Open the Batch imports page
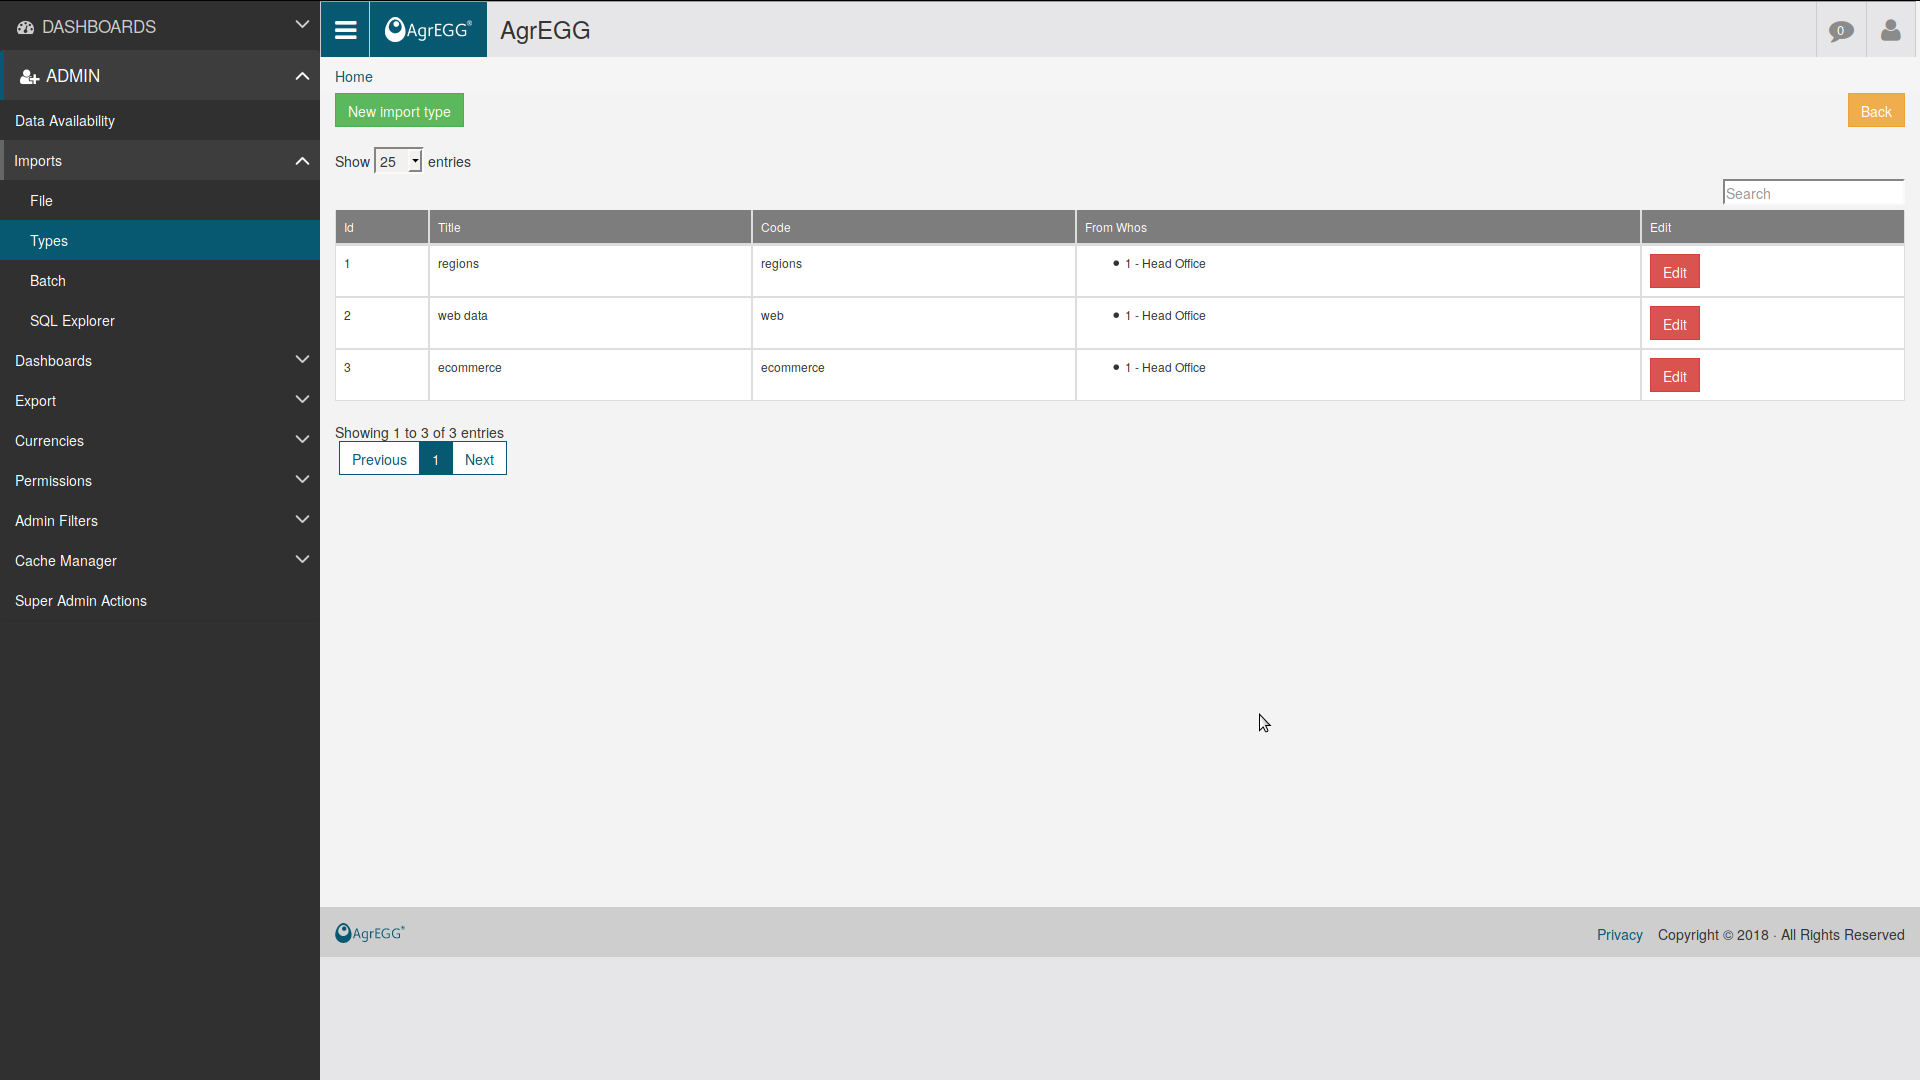Screen dimensions: 1920x1080 pos(160,280)
